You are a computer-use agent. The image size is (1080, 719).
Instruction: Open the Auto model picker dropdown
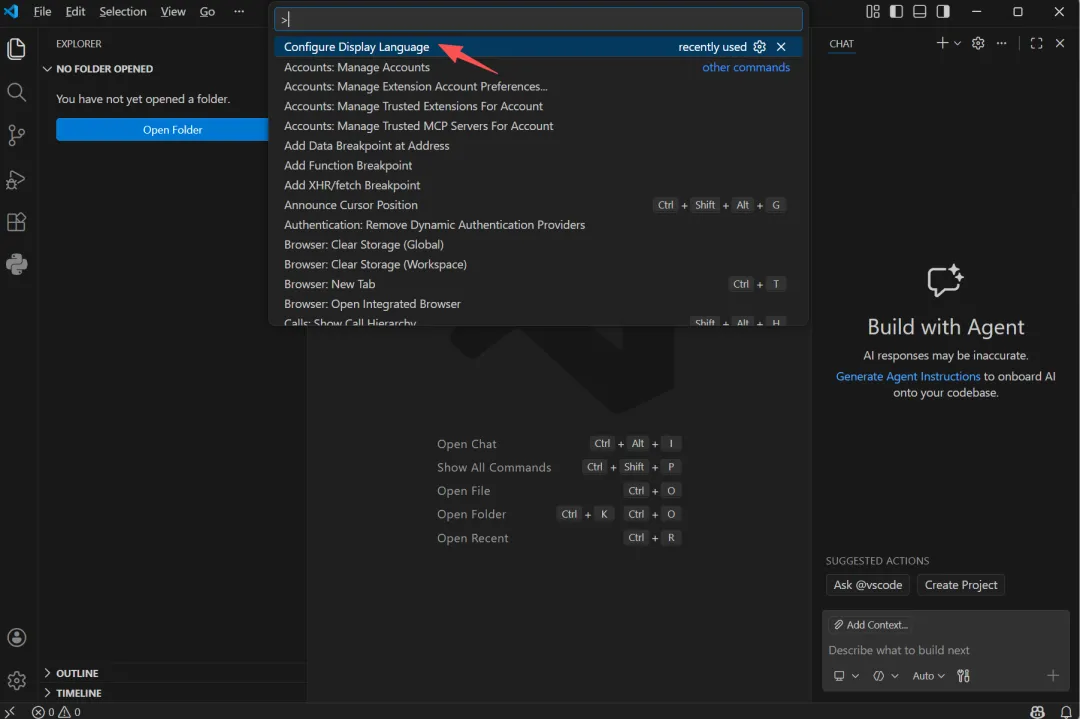(x=928, y=676)
